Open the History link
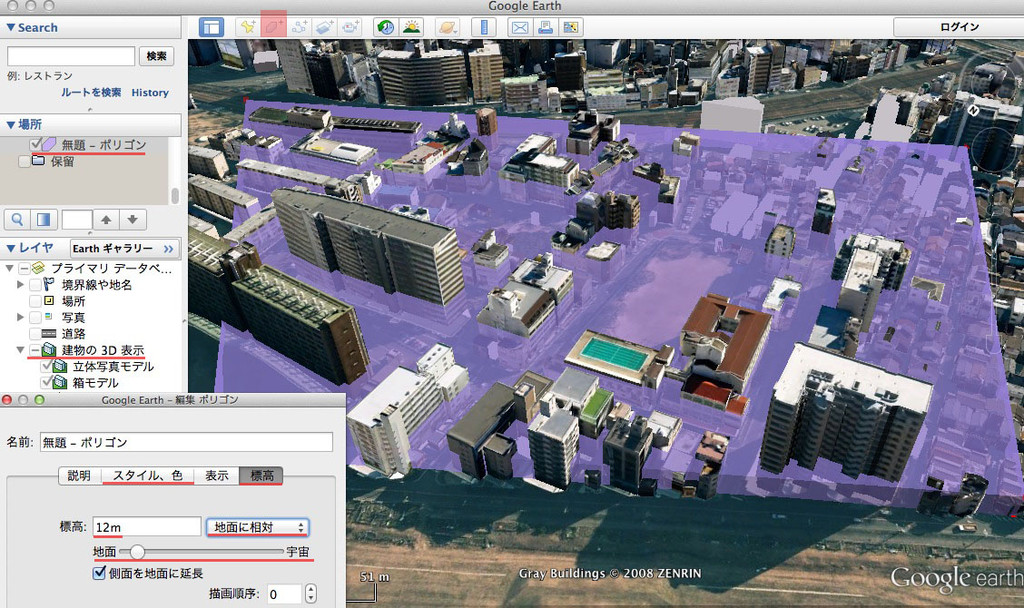1024x608 pixels. point(150,92)
